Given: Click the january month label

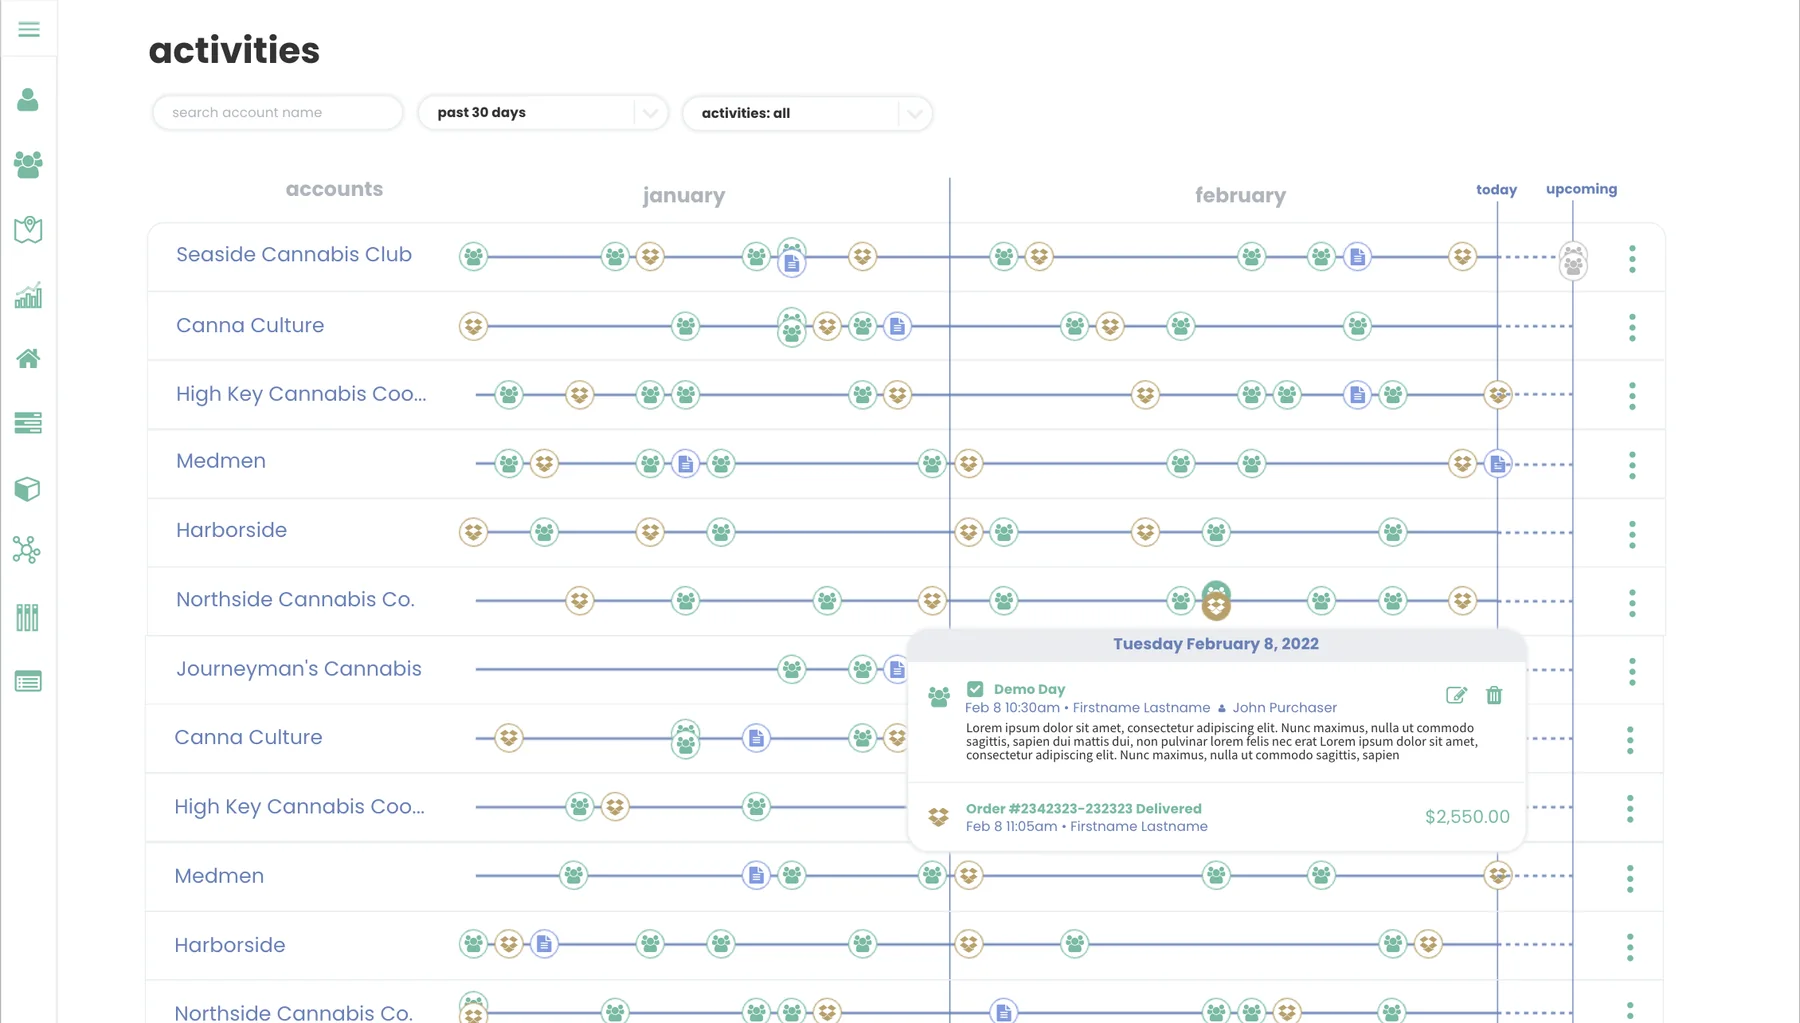Looking at the screenshot, I should point(684,195).
